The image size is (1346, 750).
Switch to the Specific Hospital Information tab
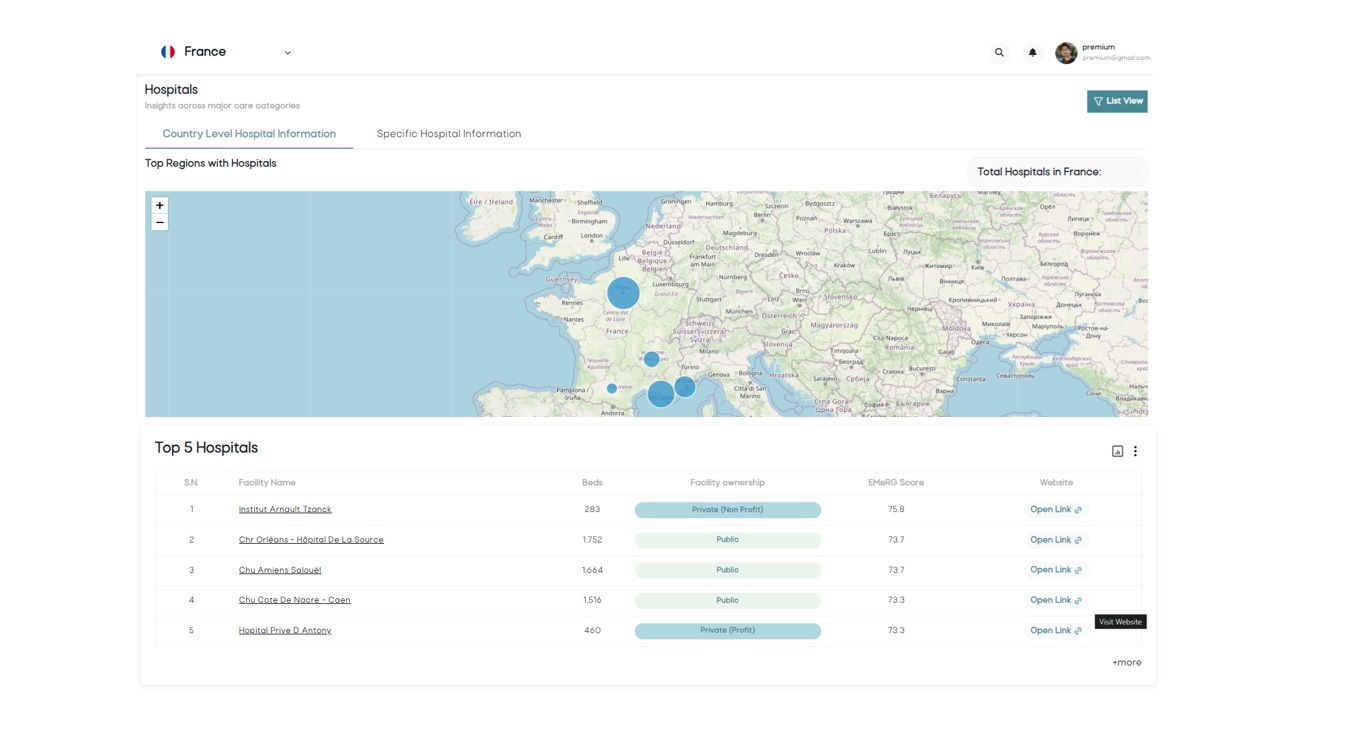(448, 133)
